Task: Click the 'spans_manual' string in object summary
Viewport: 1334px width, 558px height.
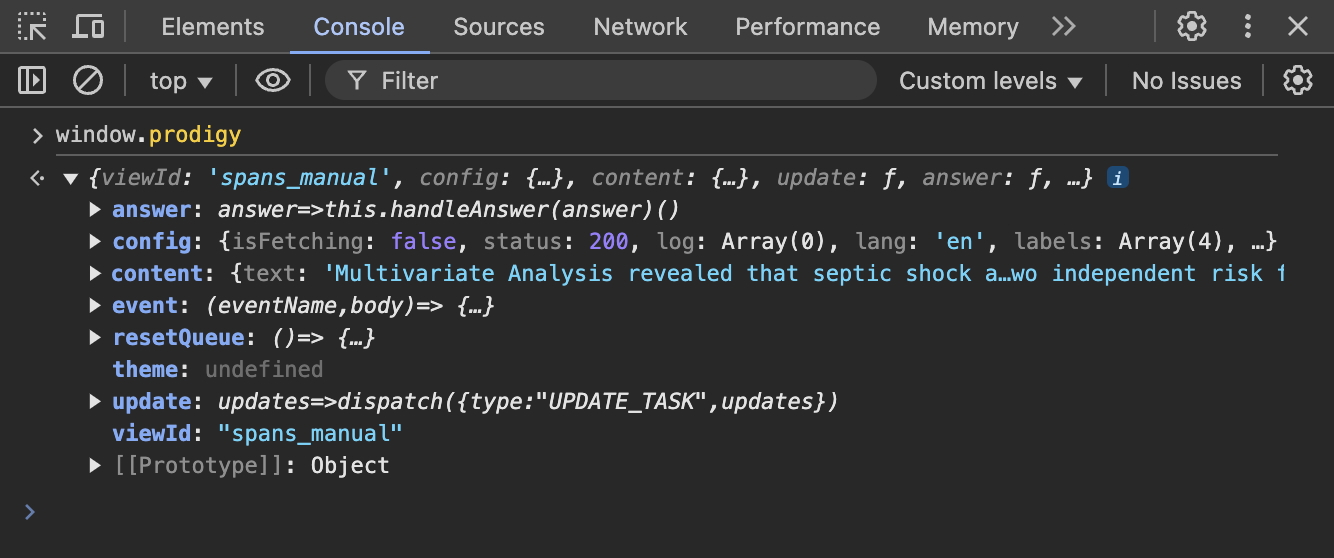Action: pos(299,179)
